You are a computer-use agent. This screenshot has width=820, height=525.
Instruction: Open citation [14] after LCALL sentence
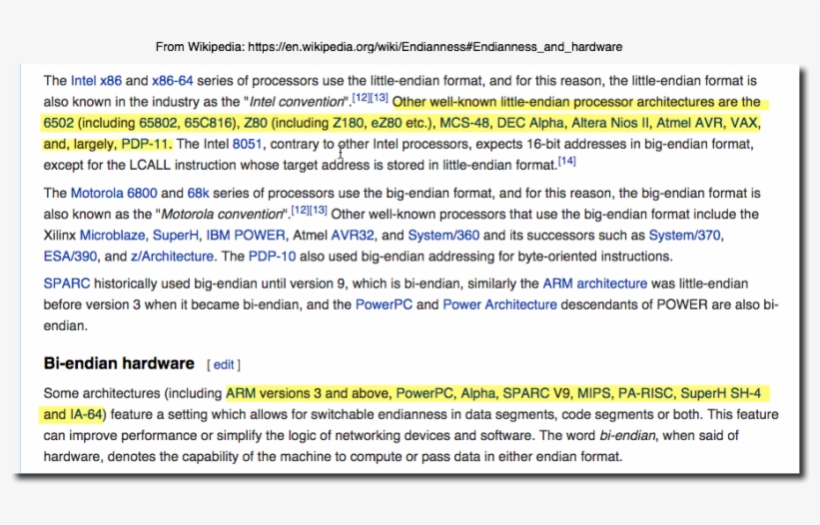coord(567,161)
